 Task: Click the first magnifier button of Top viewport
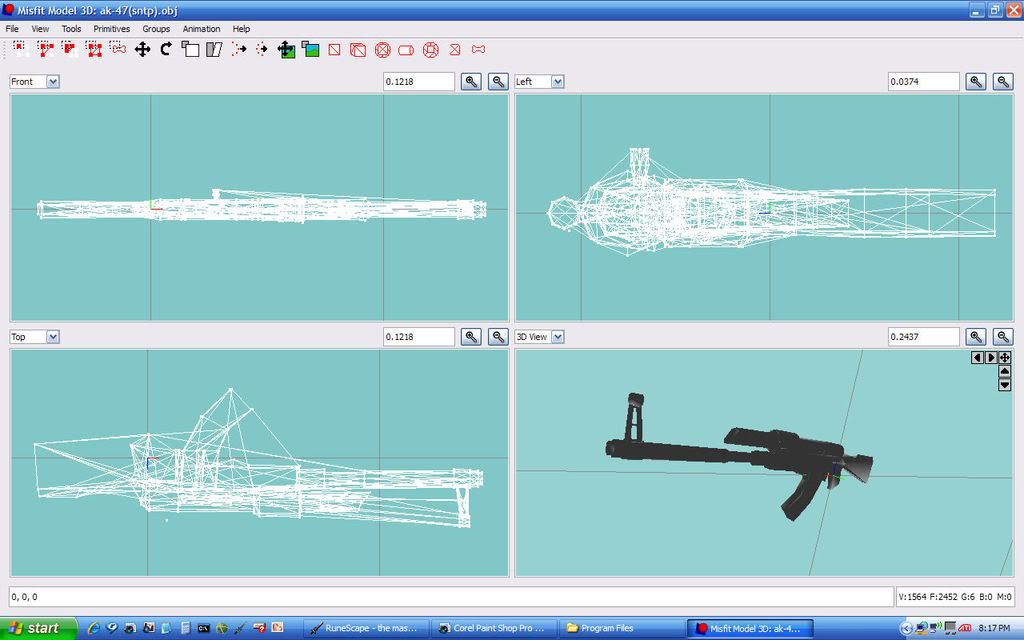pyautogui.click(x=472, y=337)
